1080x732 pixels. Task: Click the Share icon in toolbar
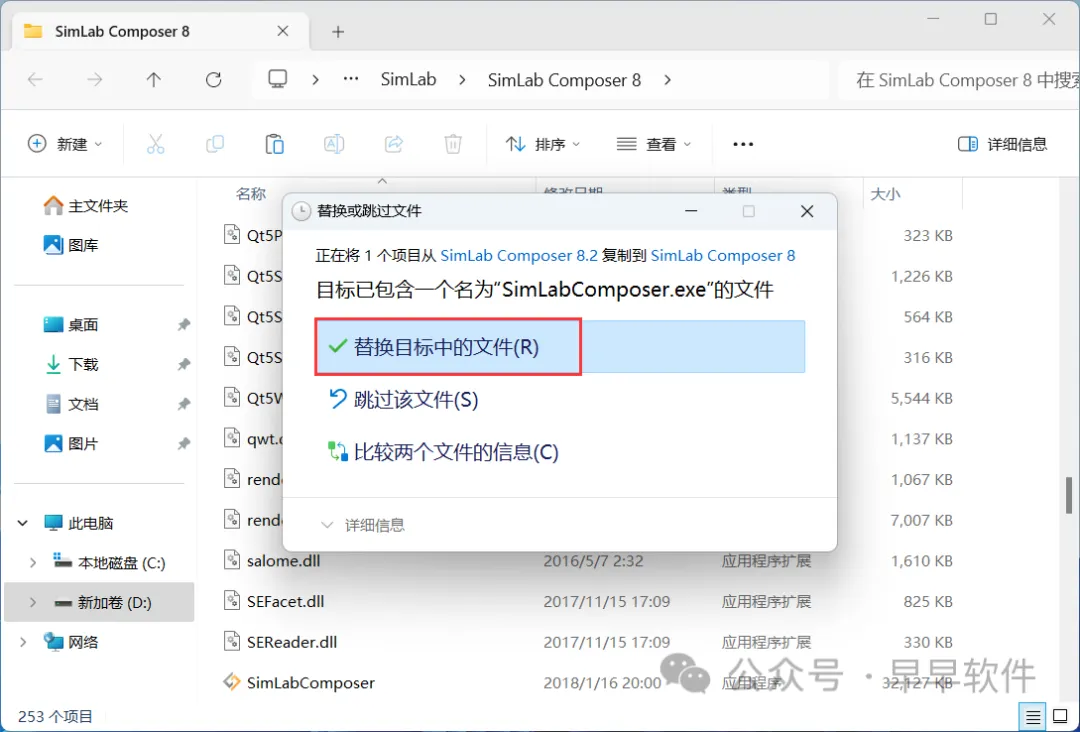click(393, 144)
